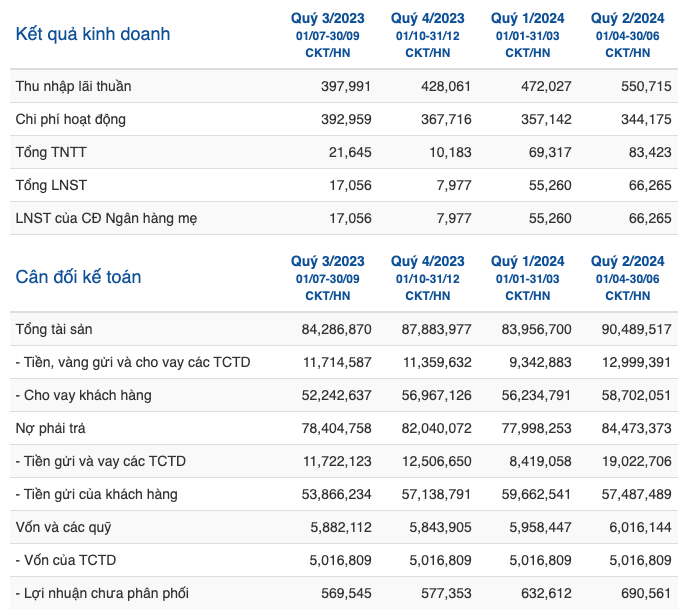This screenshot has width=681, height=609.
Task: Click the 'Tổng LNST' row label
Action: point(51,185)
